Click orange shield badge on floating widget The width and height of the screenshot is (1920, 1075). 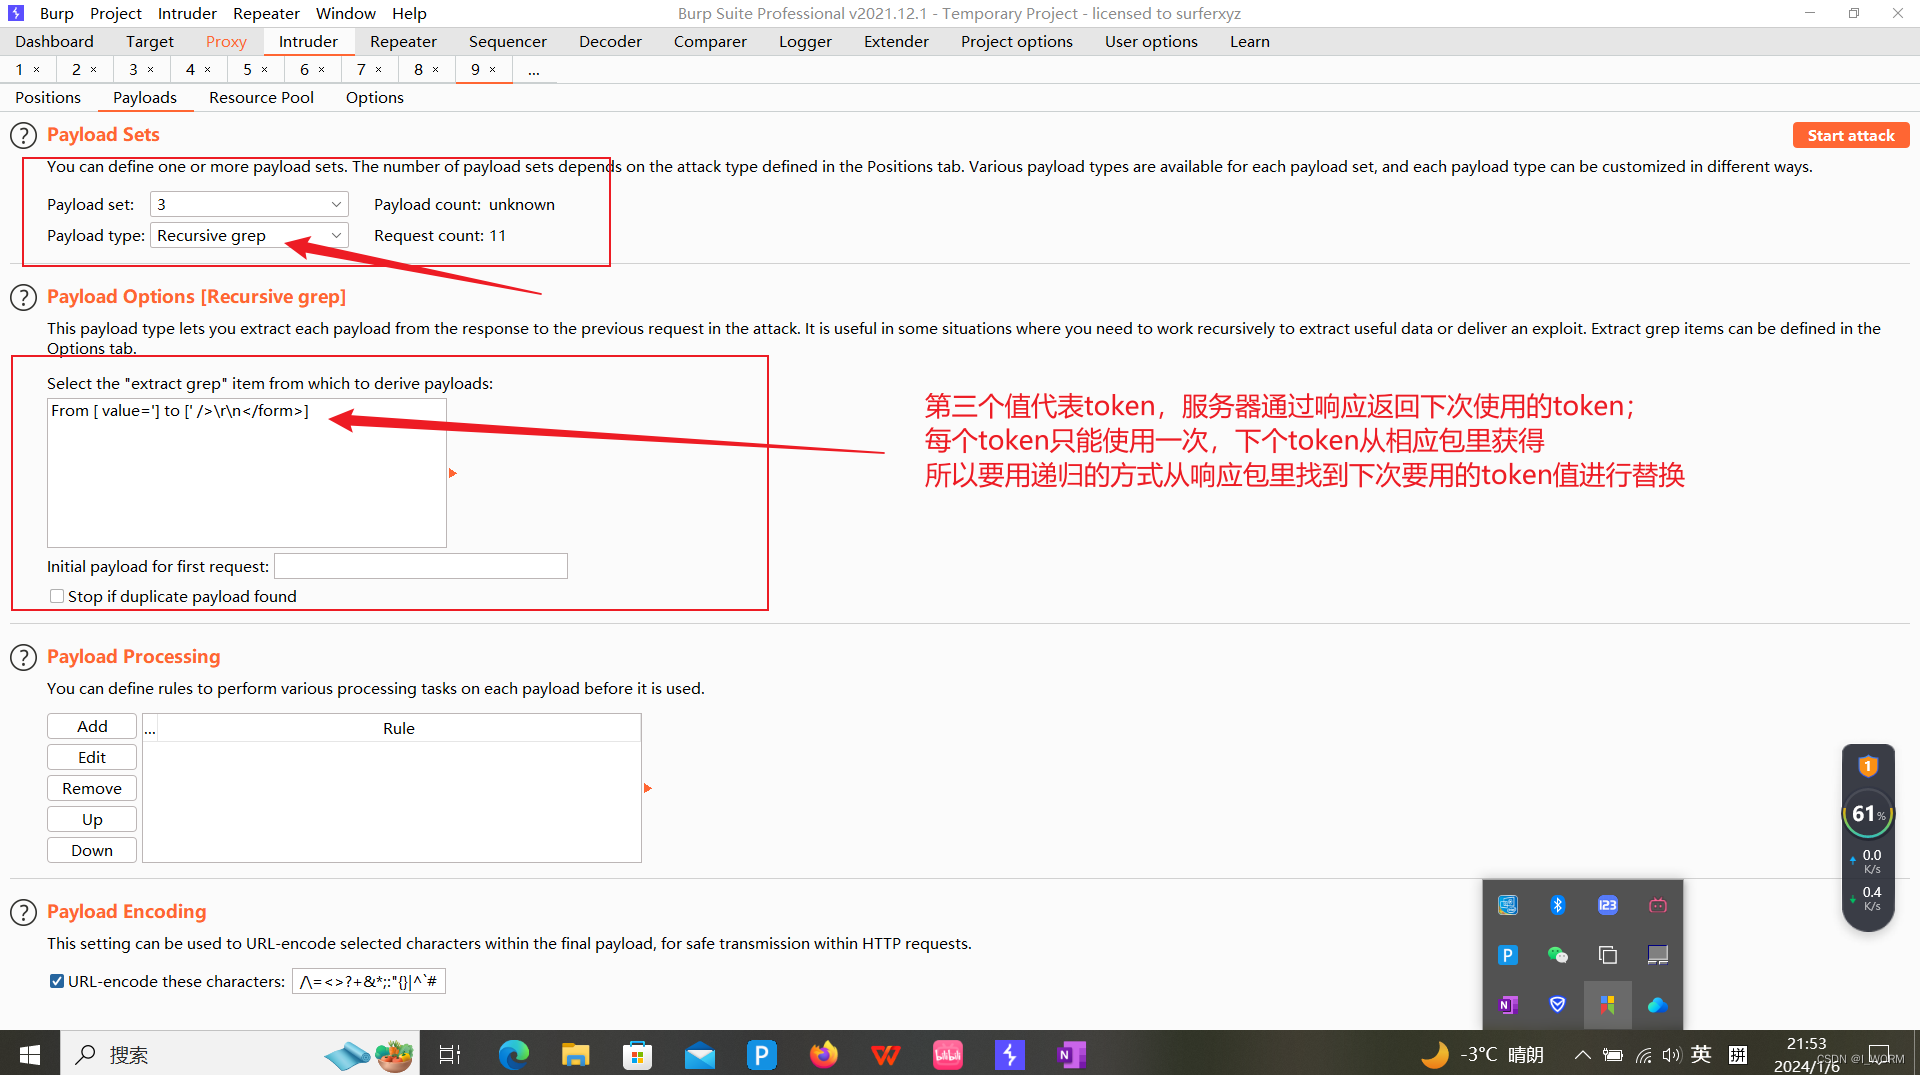pos(1867,766)
